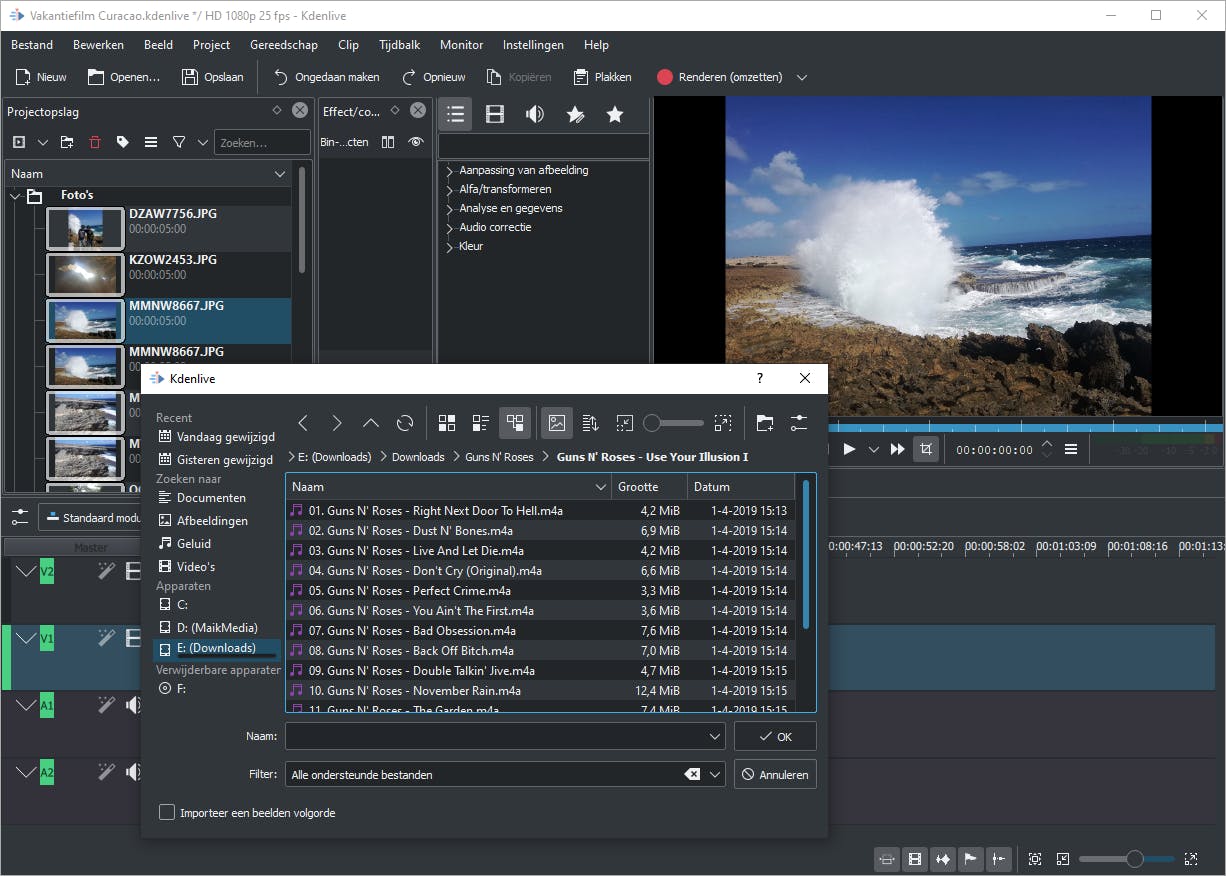Click the Annuleren button
This screenshot has width=1226, height=876.
point(775,774)
